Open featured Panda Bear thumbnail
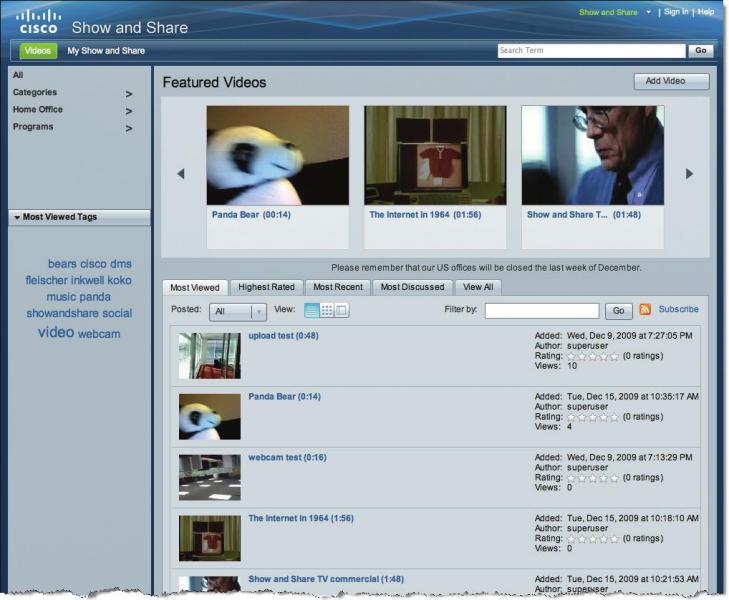The height and width of the screenshot is (600, 729). (x=278, y=155)
